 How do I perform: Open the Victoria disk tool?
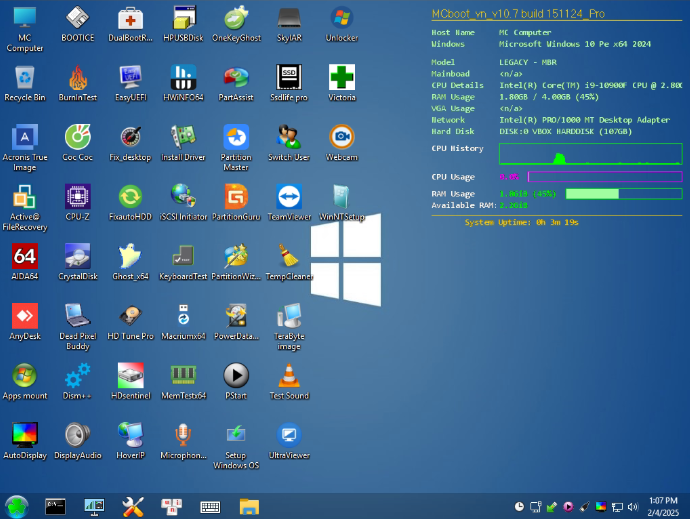(x=342, y=84)
